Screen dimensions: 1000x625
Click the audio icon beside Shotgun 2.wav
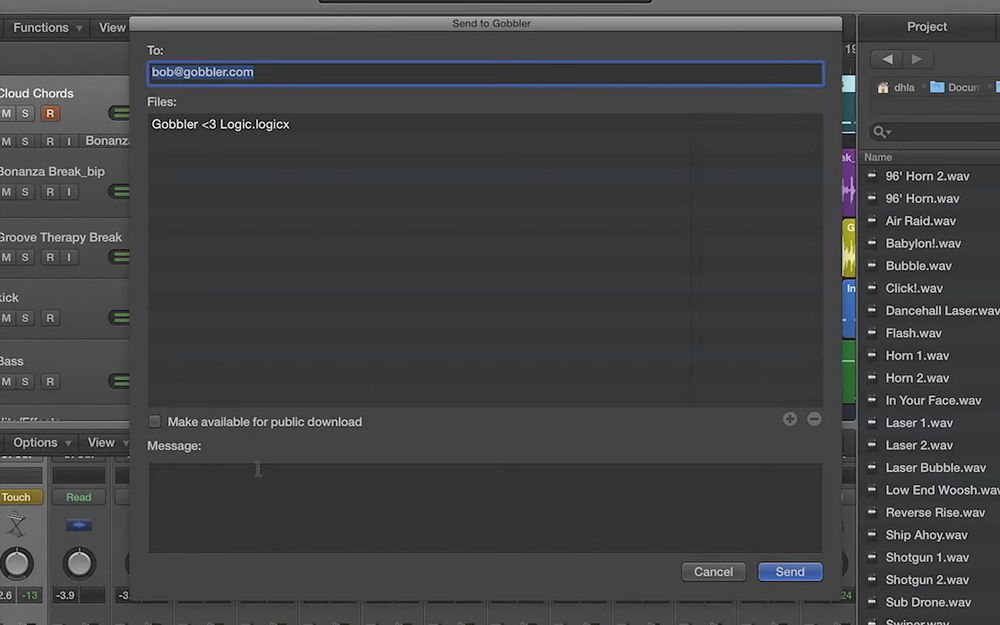[872, 578]
